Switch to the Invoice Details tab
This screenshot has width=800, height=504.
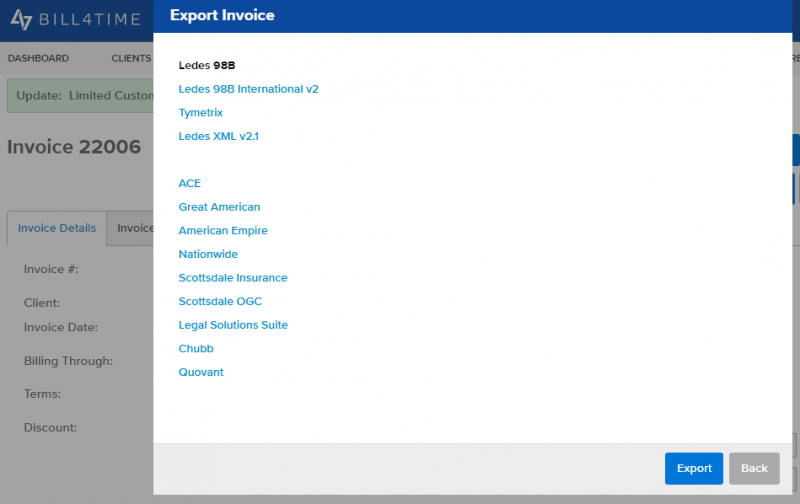pos(57,228)
